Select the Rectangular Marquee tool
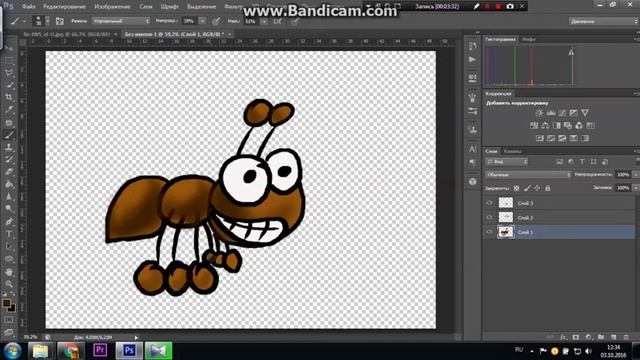 point(9,61)
